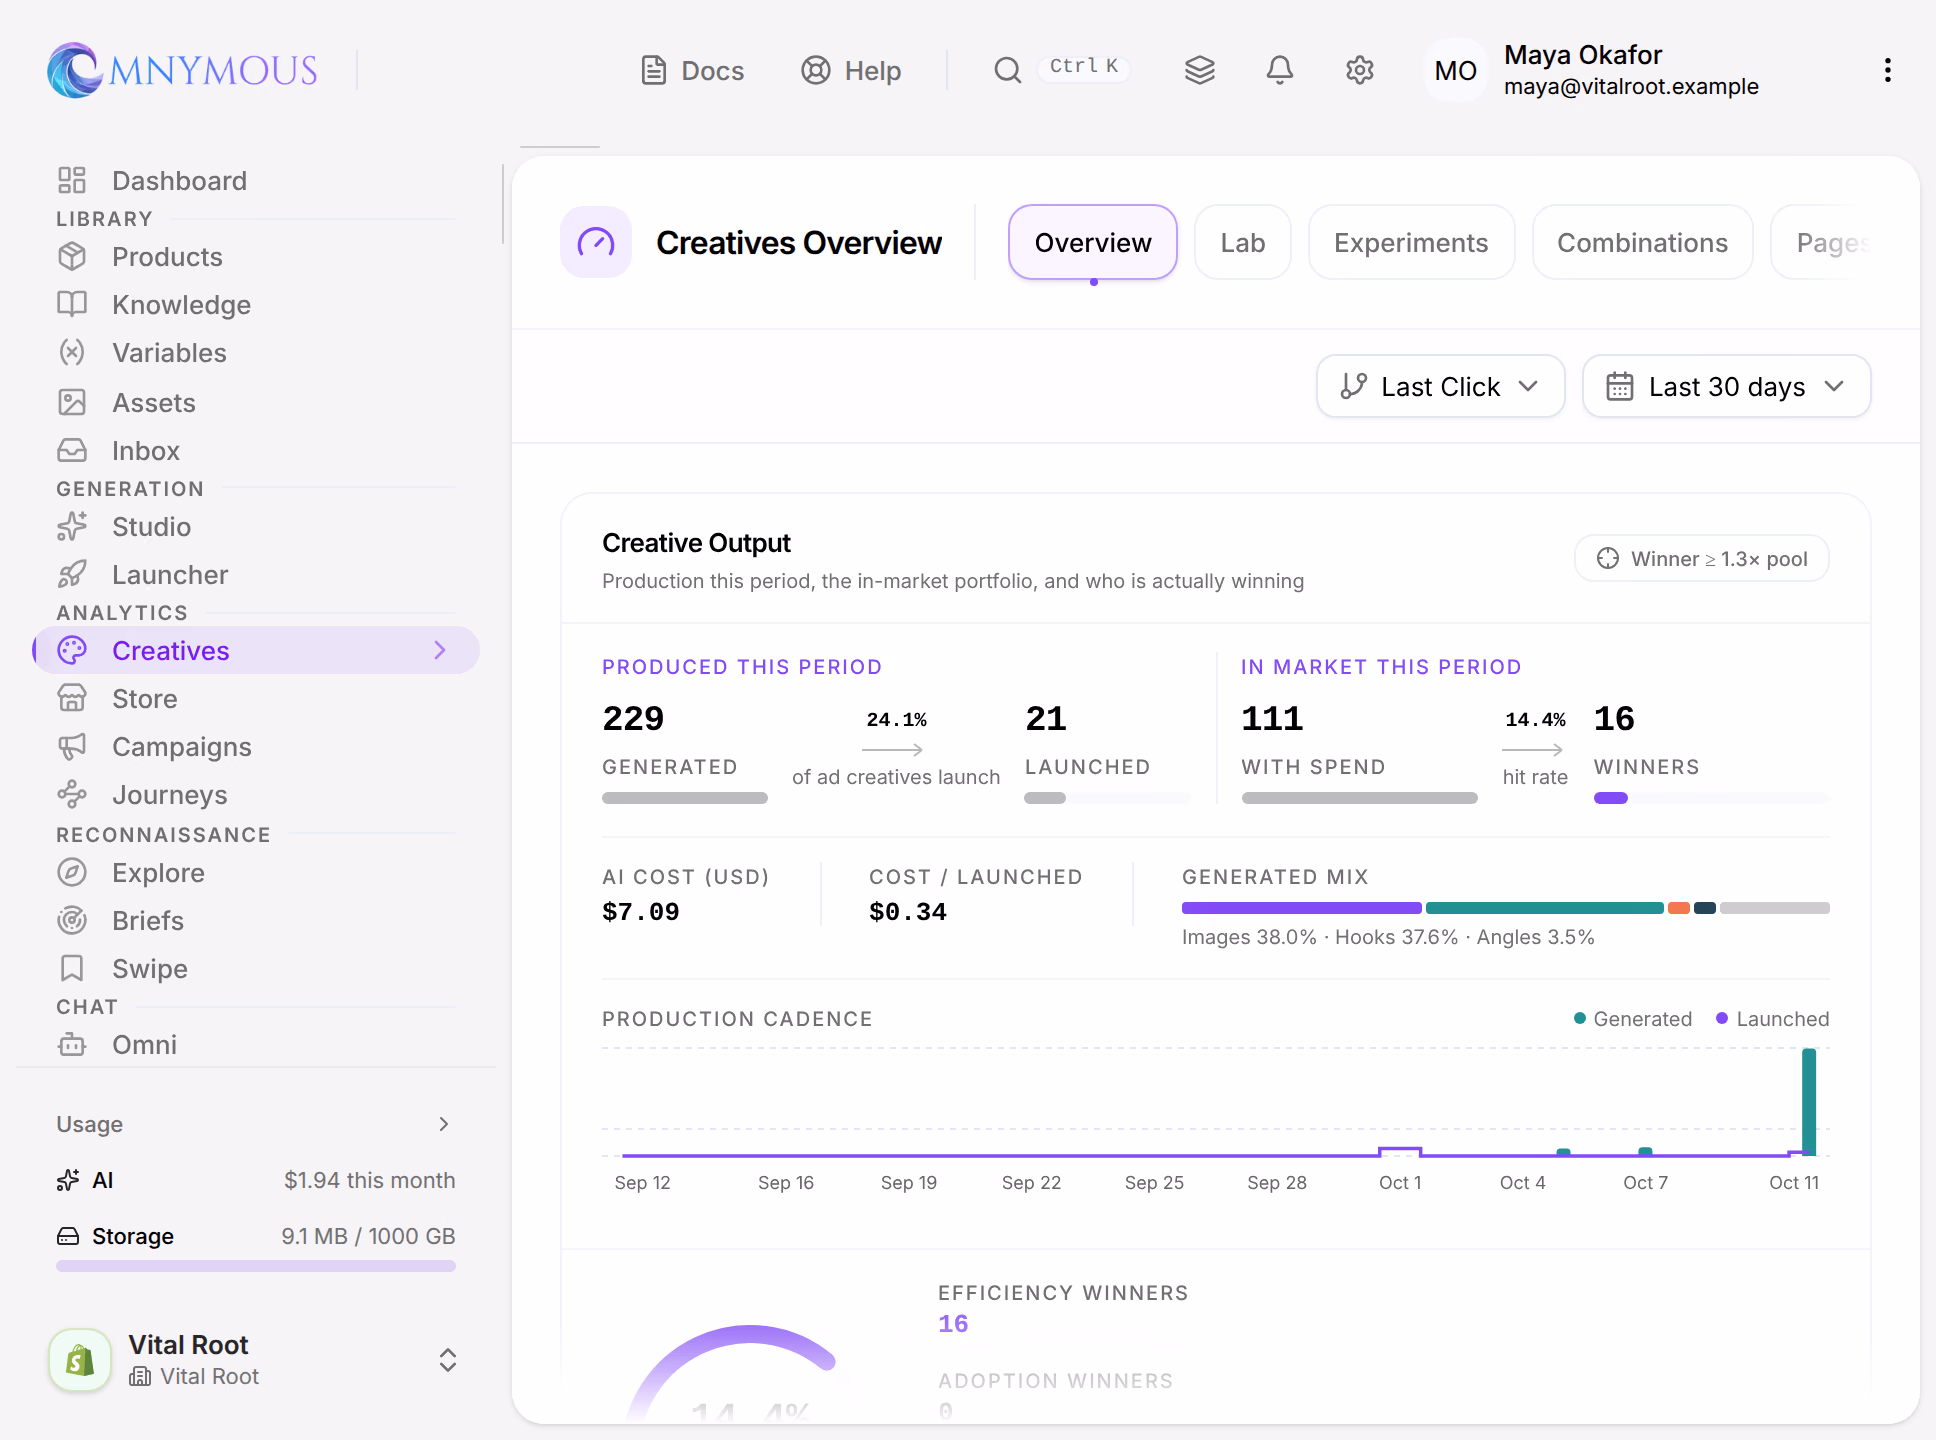
Task: Open settings gear in top bar
Action: [x=1359, y=70]
